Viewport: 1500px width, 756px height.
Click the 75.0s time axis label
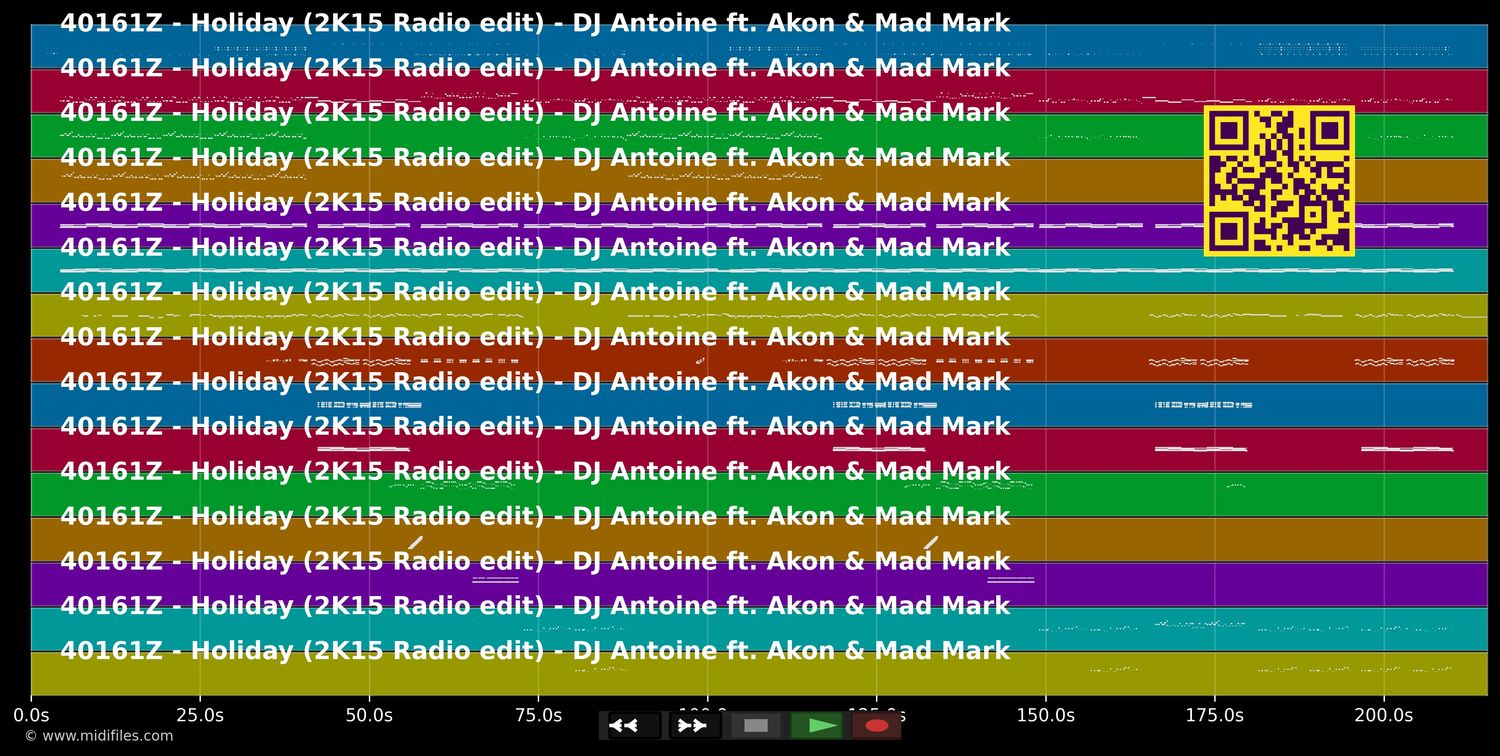coord(538,715)
